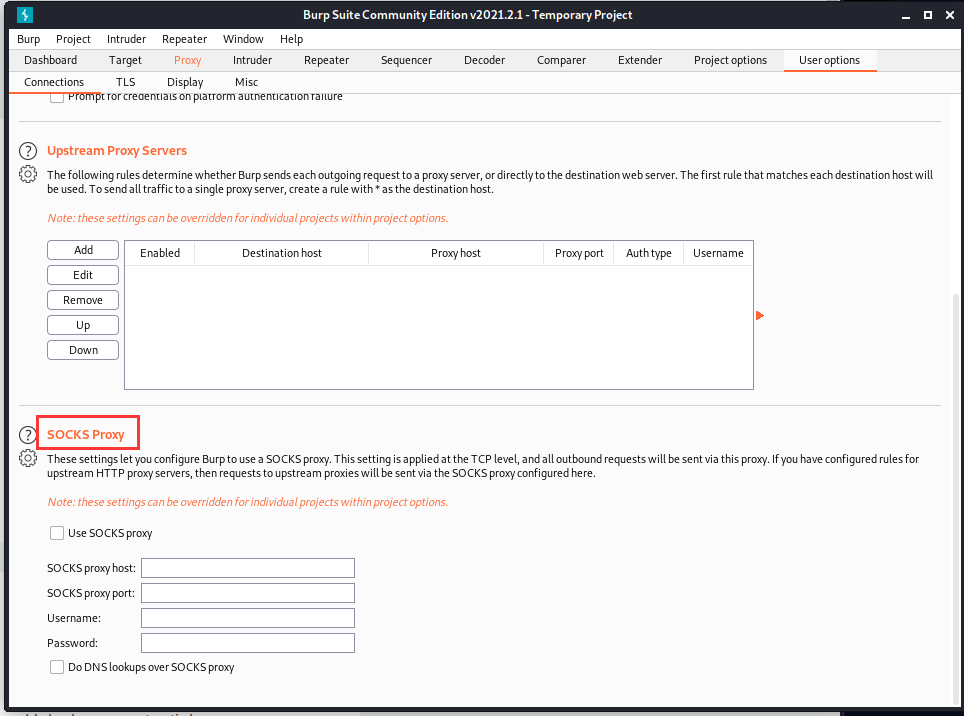Switch to the Proxy tab
Image resolution: width=964 pixels, height=716 pixels.
coord(188,60)
